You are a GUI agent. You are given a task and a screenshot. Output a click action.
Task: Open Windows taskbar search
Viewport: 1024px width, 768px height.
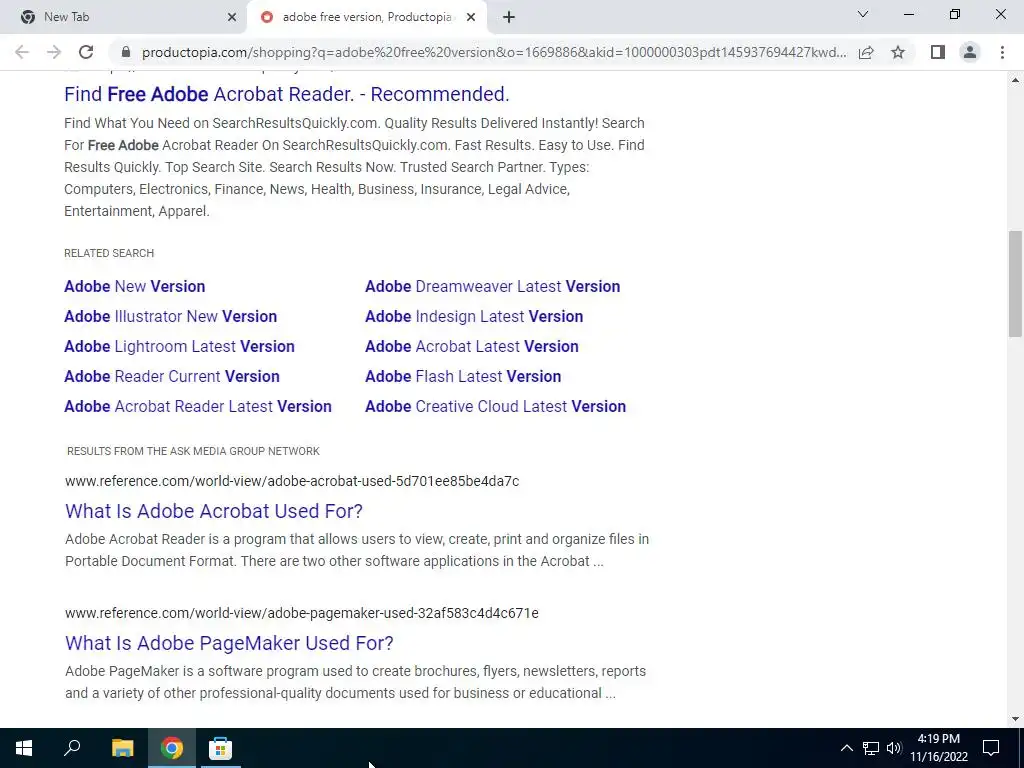(x=72, y=748)
